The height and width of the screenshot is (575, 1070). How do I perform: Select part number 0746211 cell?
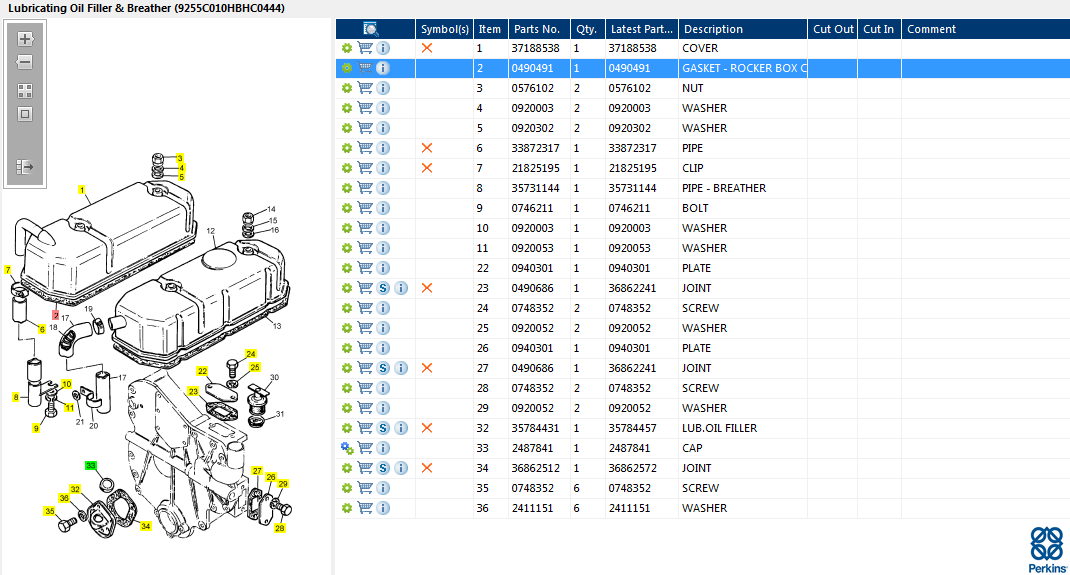click(x=538, y=208)
